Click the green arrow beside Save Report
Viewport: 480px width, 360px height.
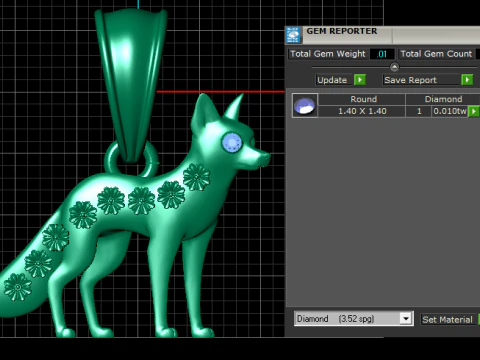point(467,80)
